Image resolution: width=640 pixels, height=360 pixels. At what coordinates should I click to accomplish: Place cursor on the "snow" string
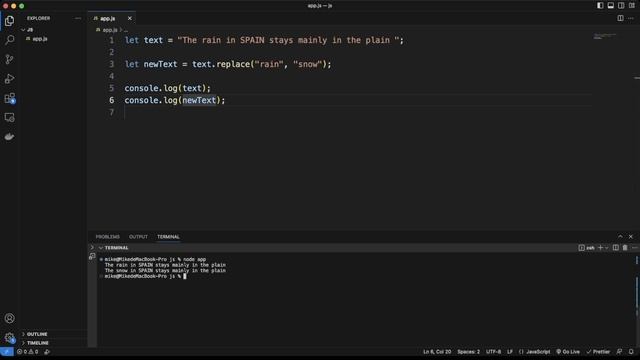308,64
